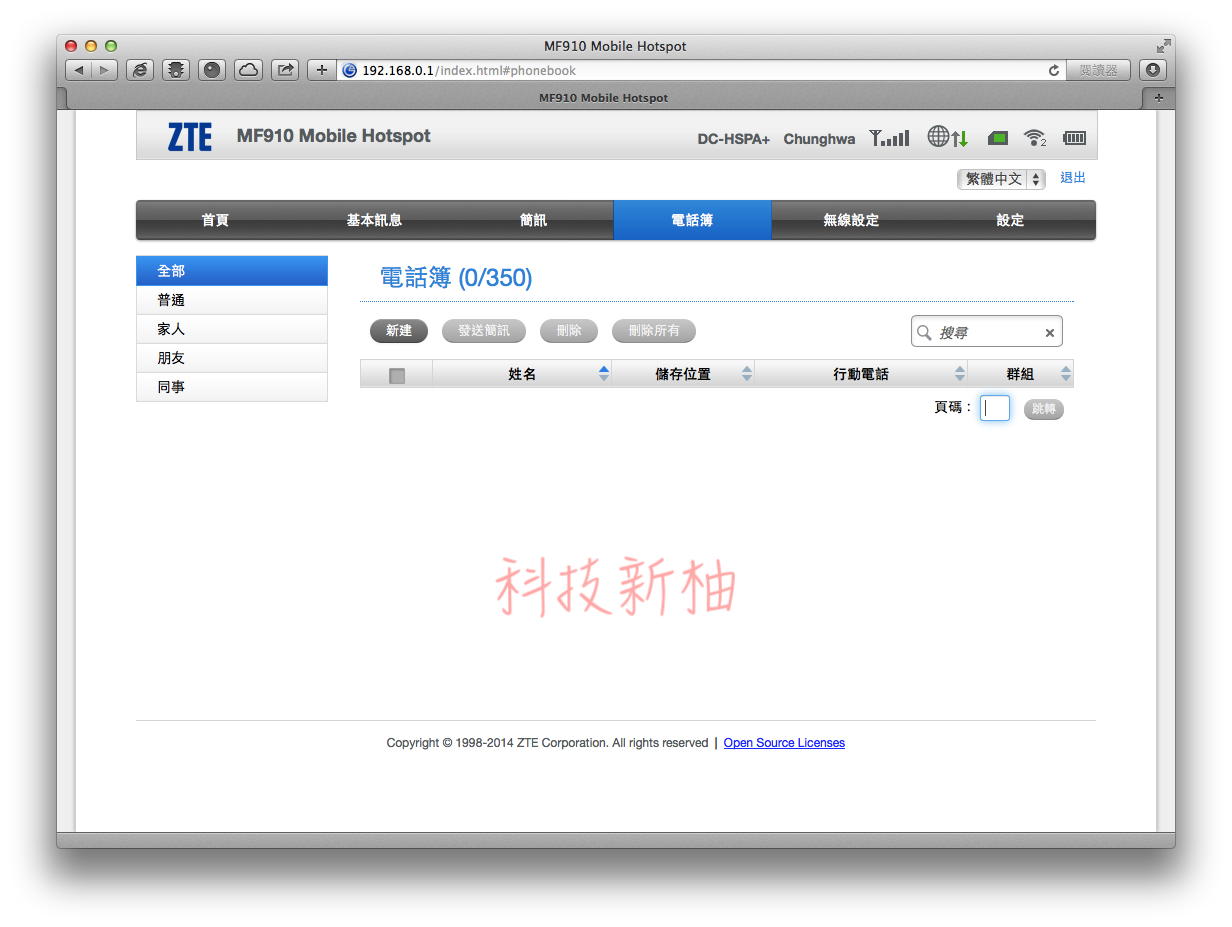Viewport: 1232px width, 927px height.
Task: Click the DC-HSPA+ network type text
Action: (x=734, y=139)
